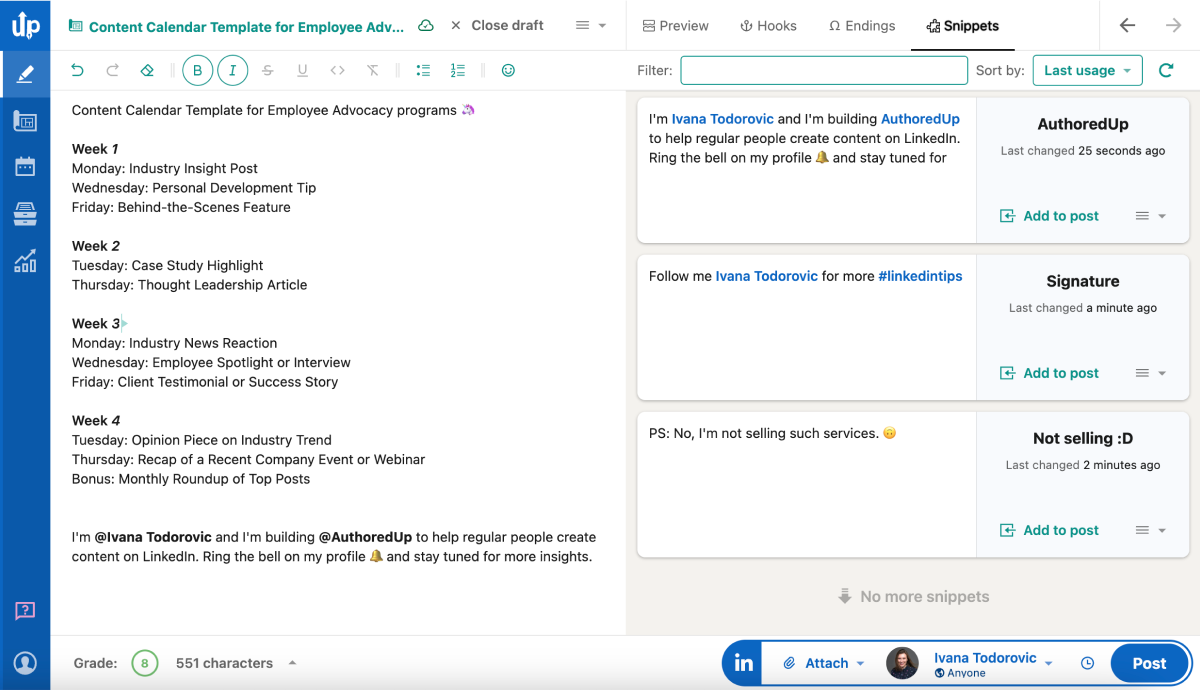Image resolution: width=1200 pixels, height=690 pixels.
Task: Click the Close draft button
Action: tap(497, 25)
